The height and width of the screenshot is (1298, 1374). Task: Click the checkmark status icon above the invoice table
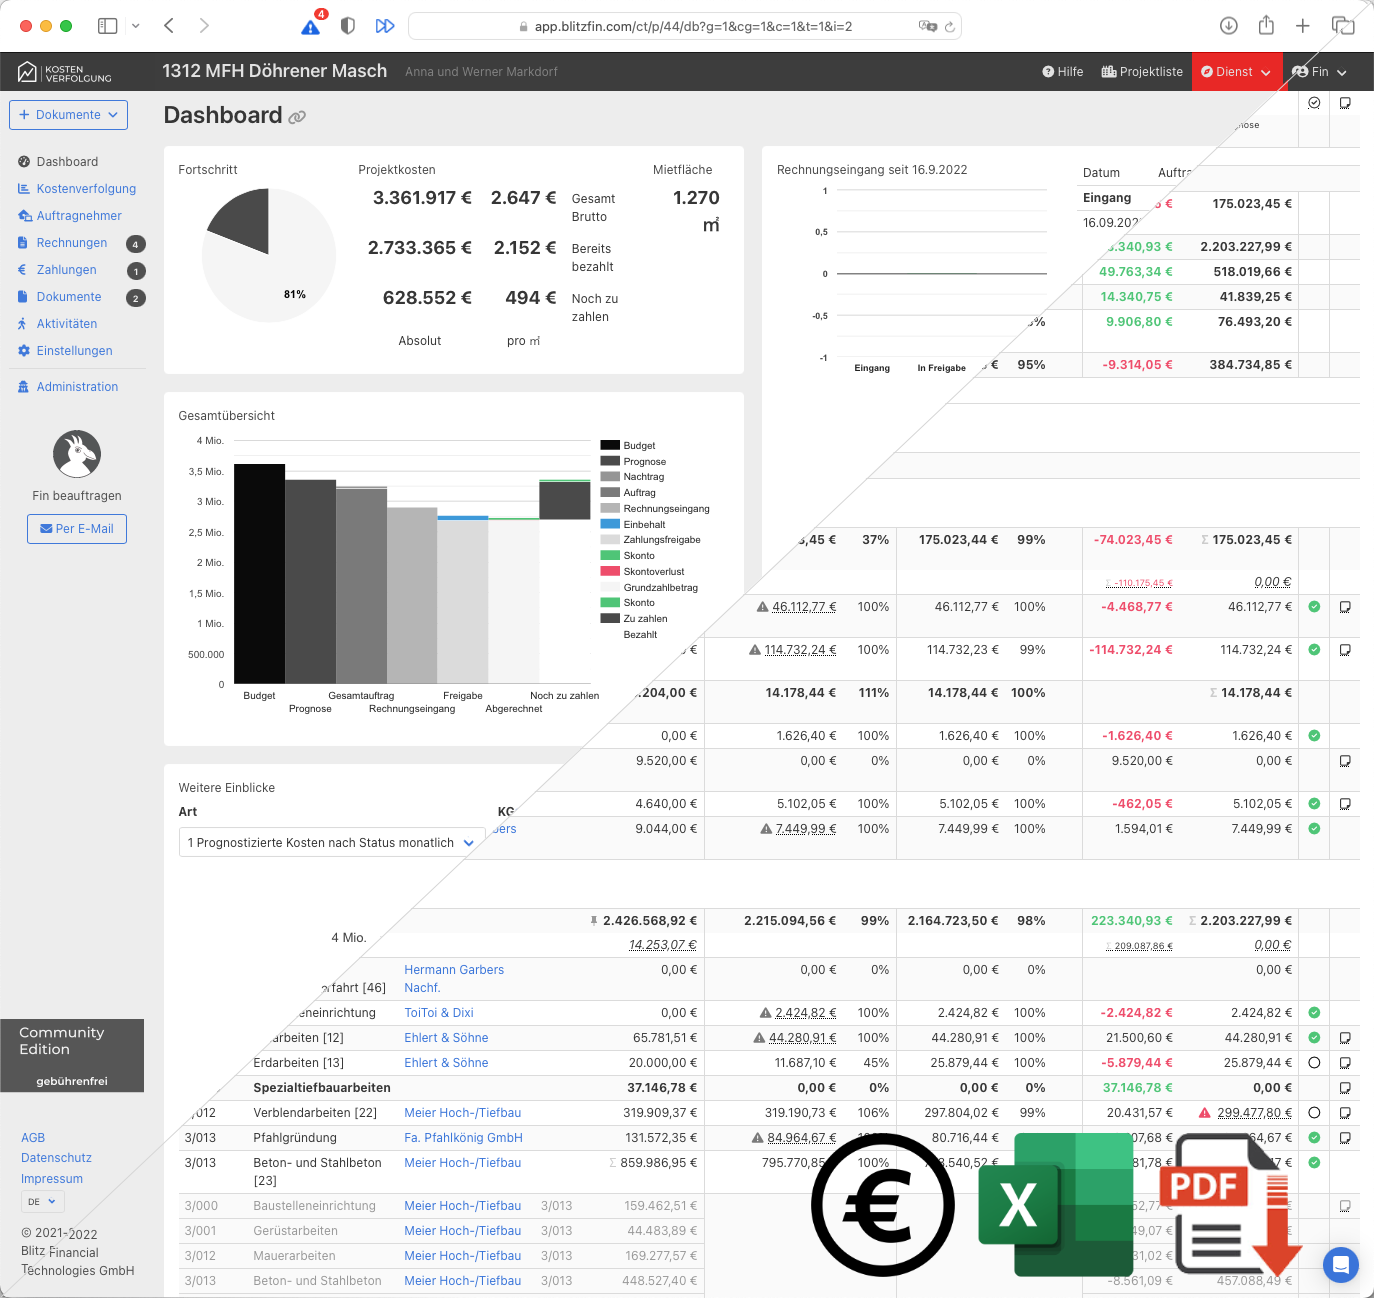(1313, 102)
